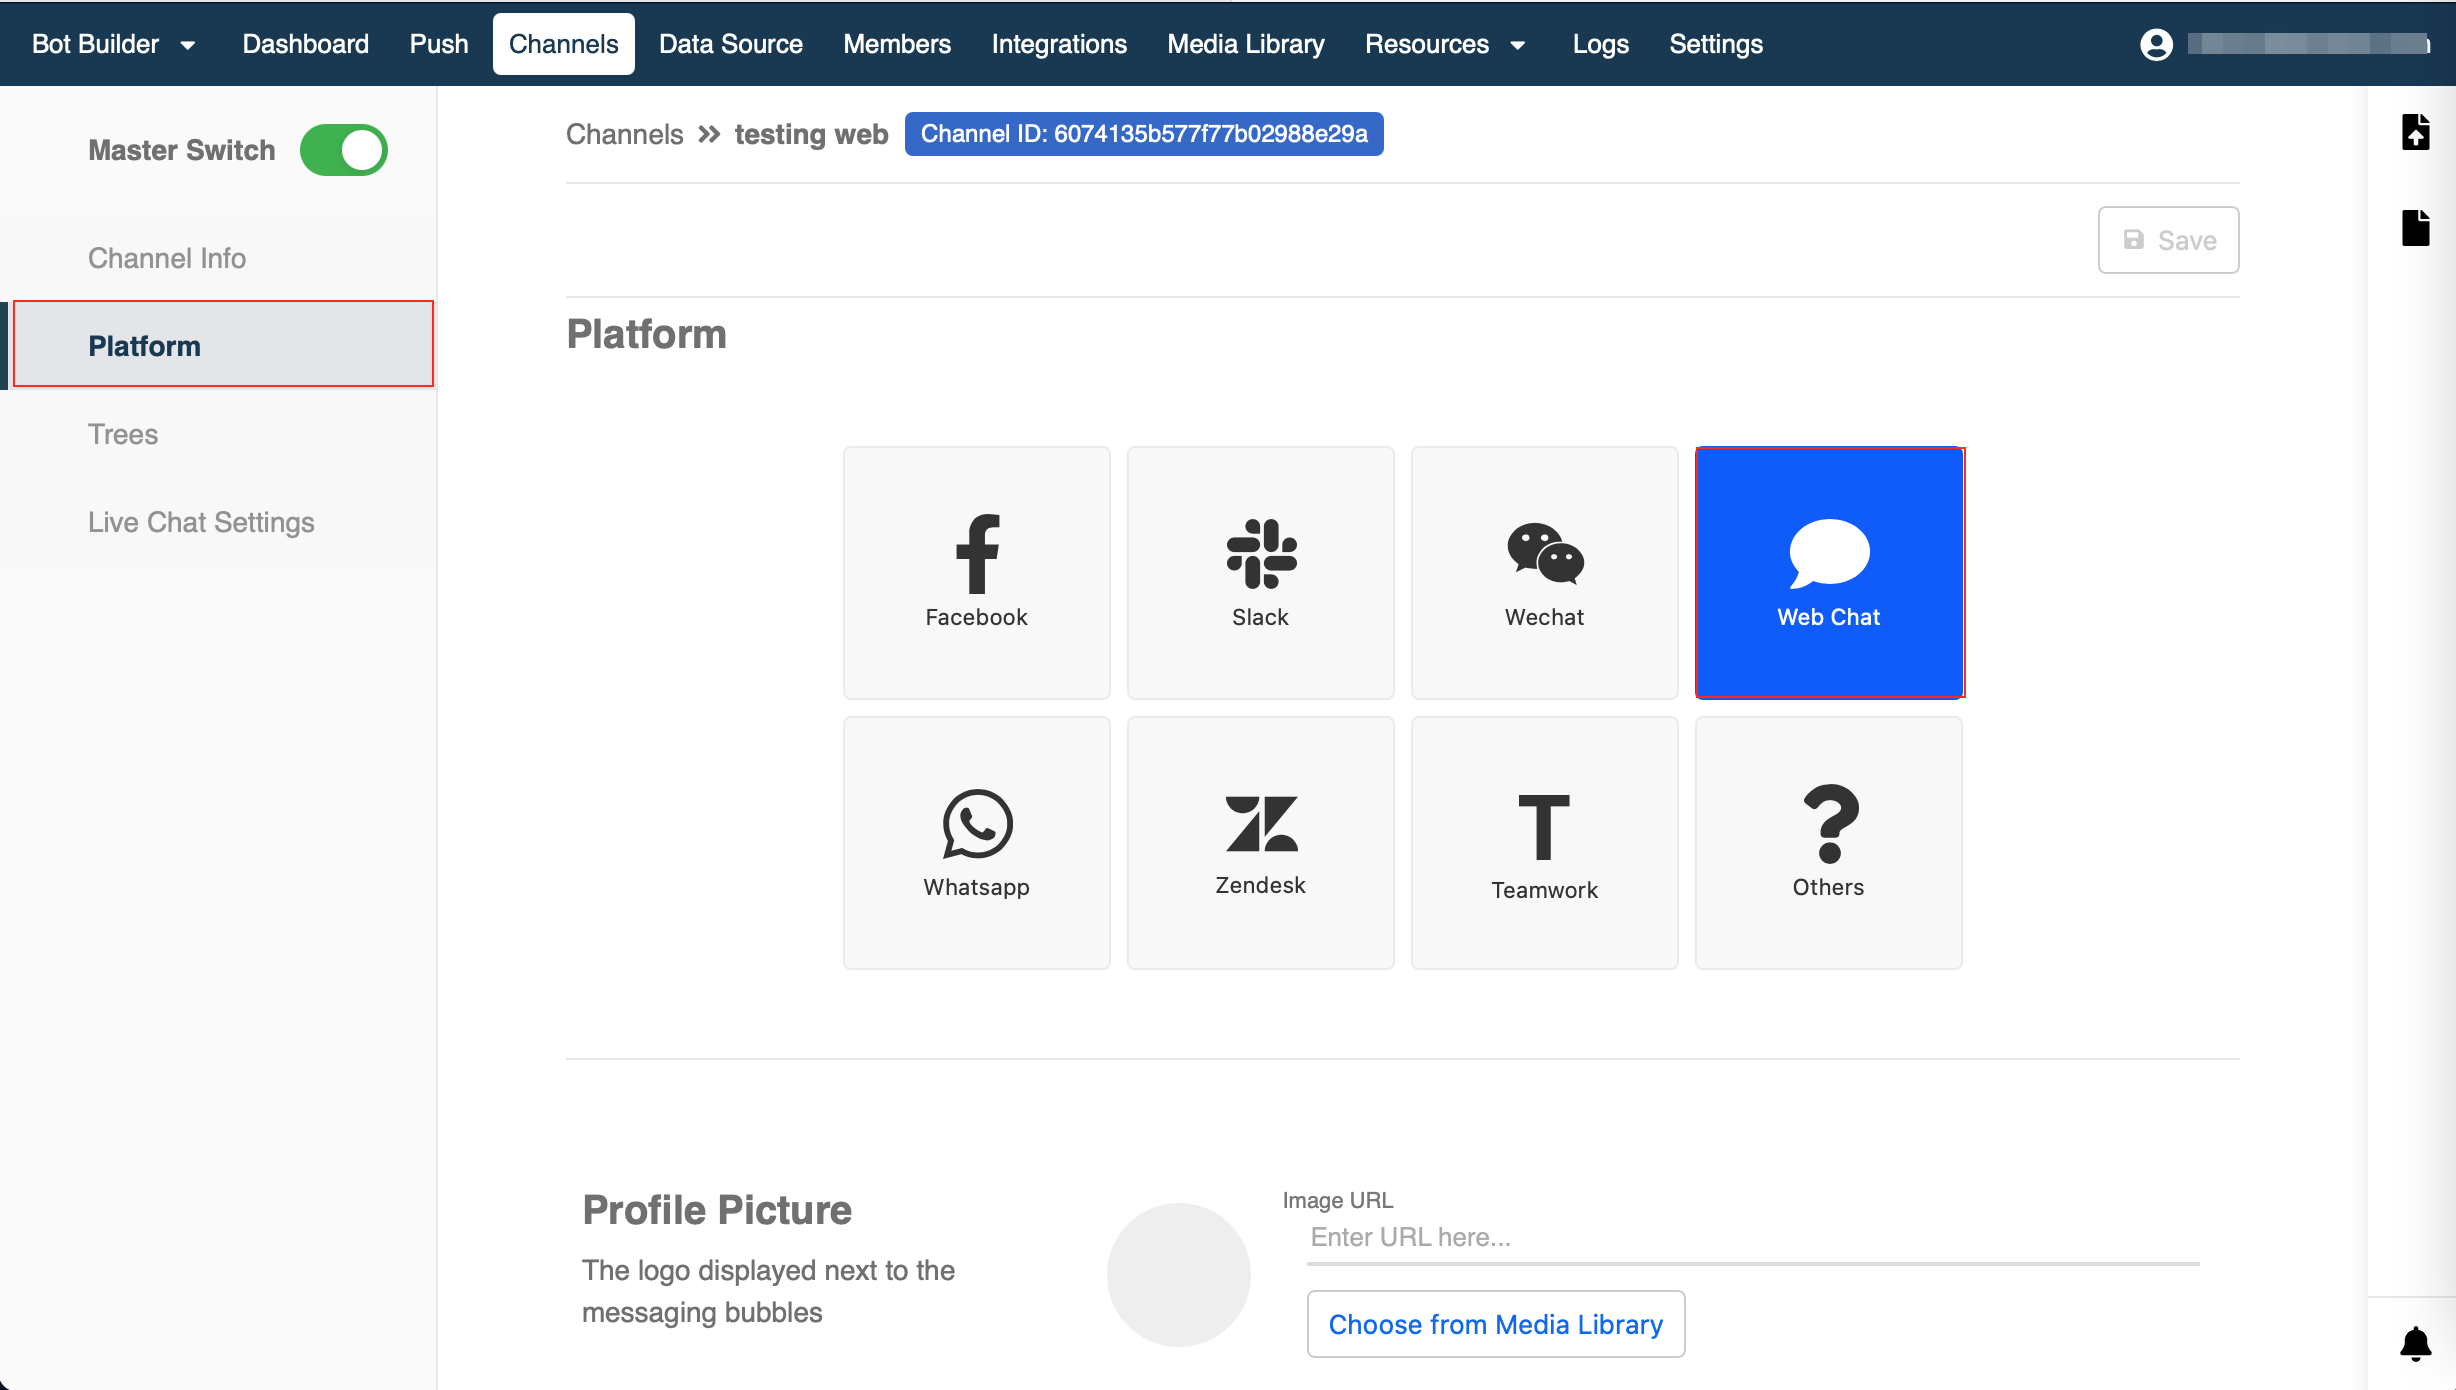This screenshot has width=2456, height=1390.
Task: Open the Logs page
Action: [x=1600, y=44]
